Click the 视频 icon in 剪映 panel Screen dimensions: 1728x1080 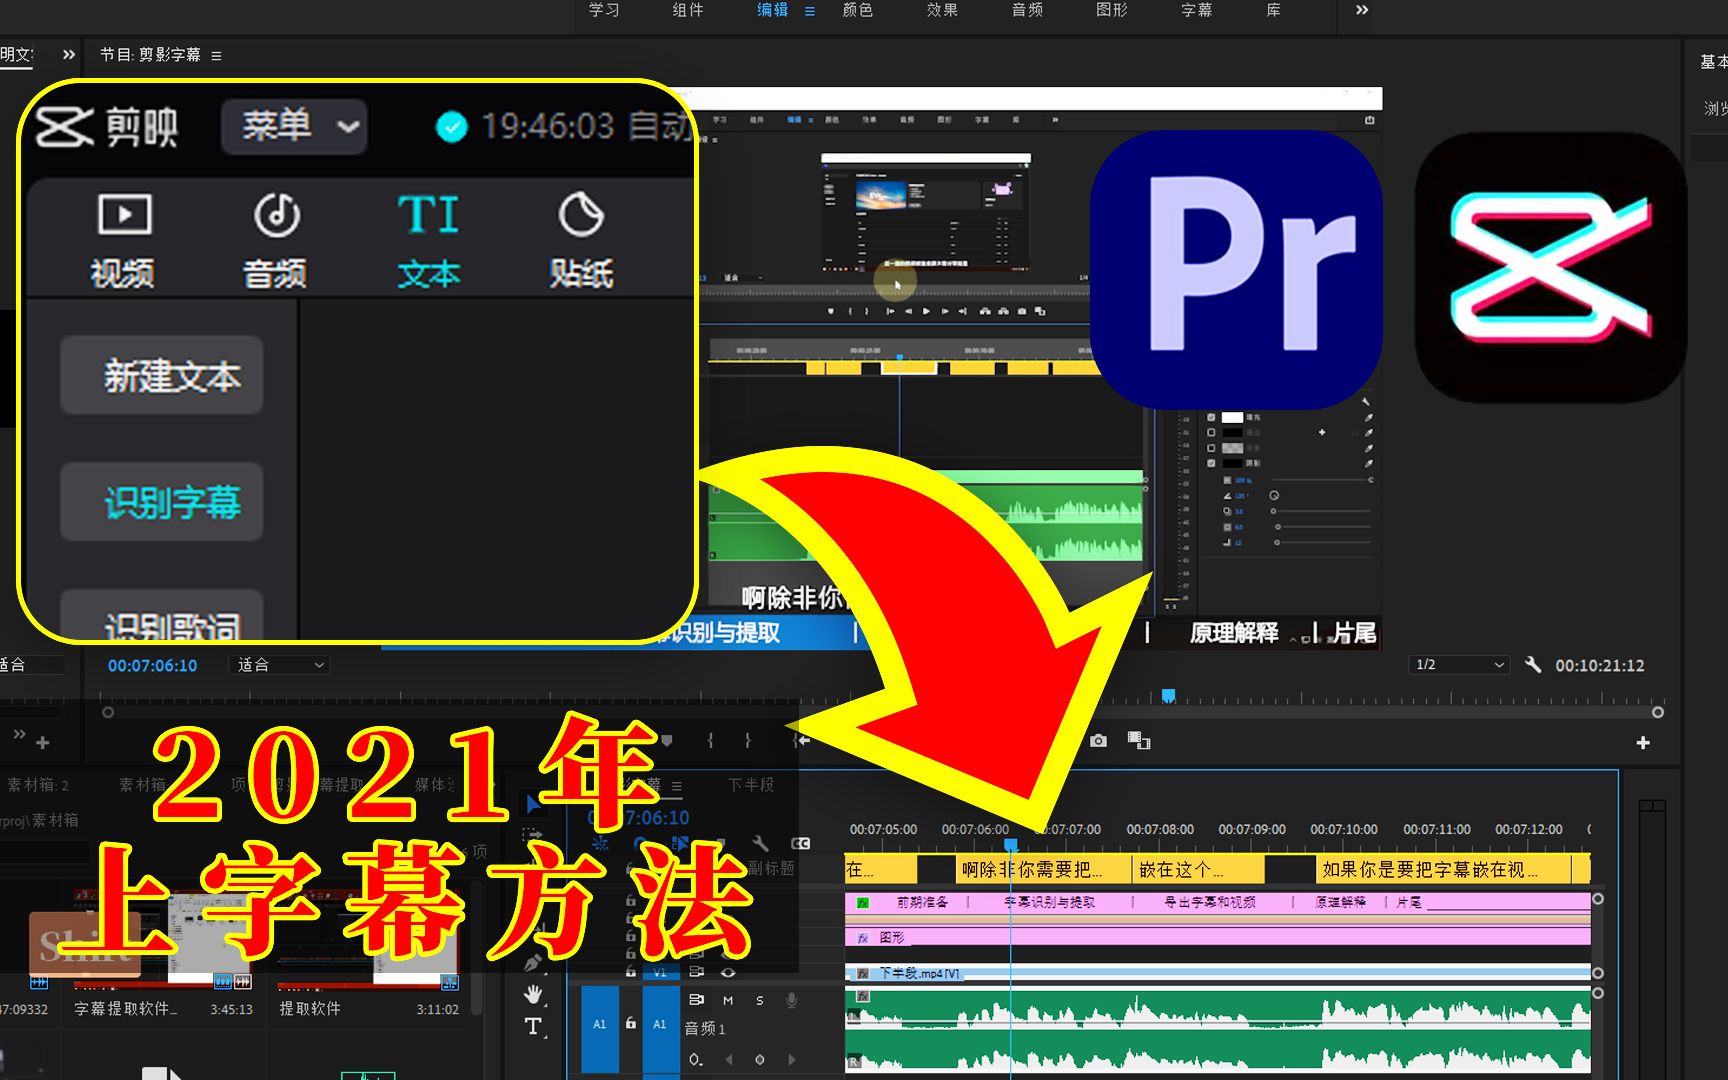(124, 214)
